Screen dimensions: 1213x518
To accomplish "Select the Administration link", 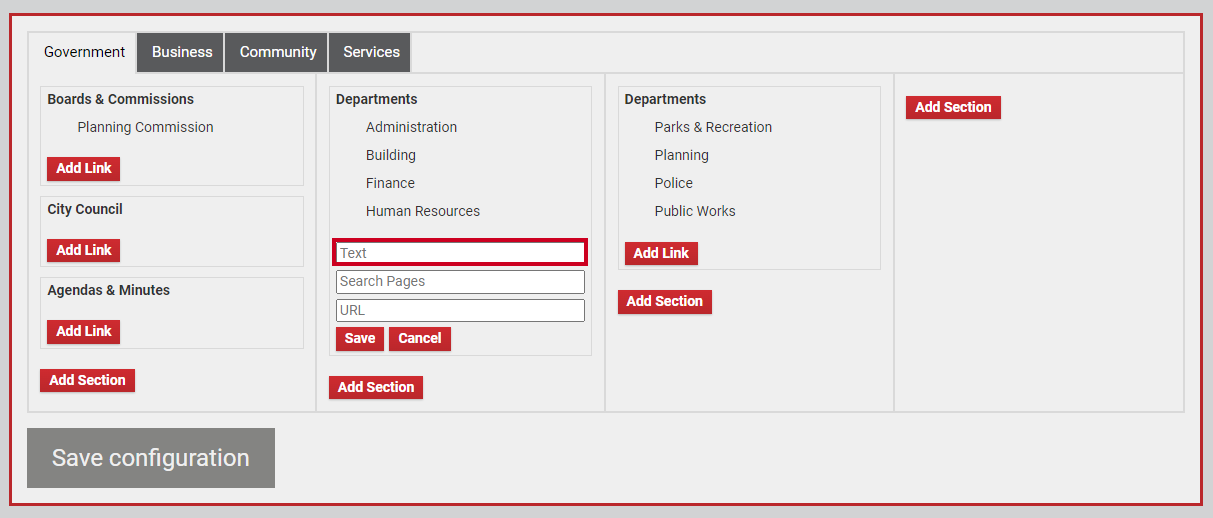I will coord(411,127).
